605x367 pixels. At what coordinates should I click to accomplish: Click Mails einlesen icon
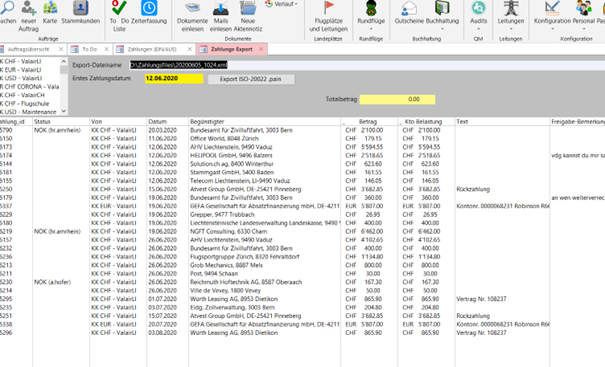221,16
